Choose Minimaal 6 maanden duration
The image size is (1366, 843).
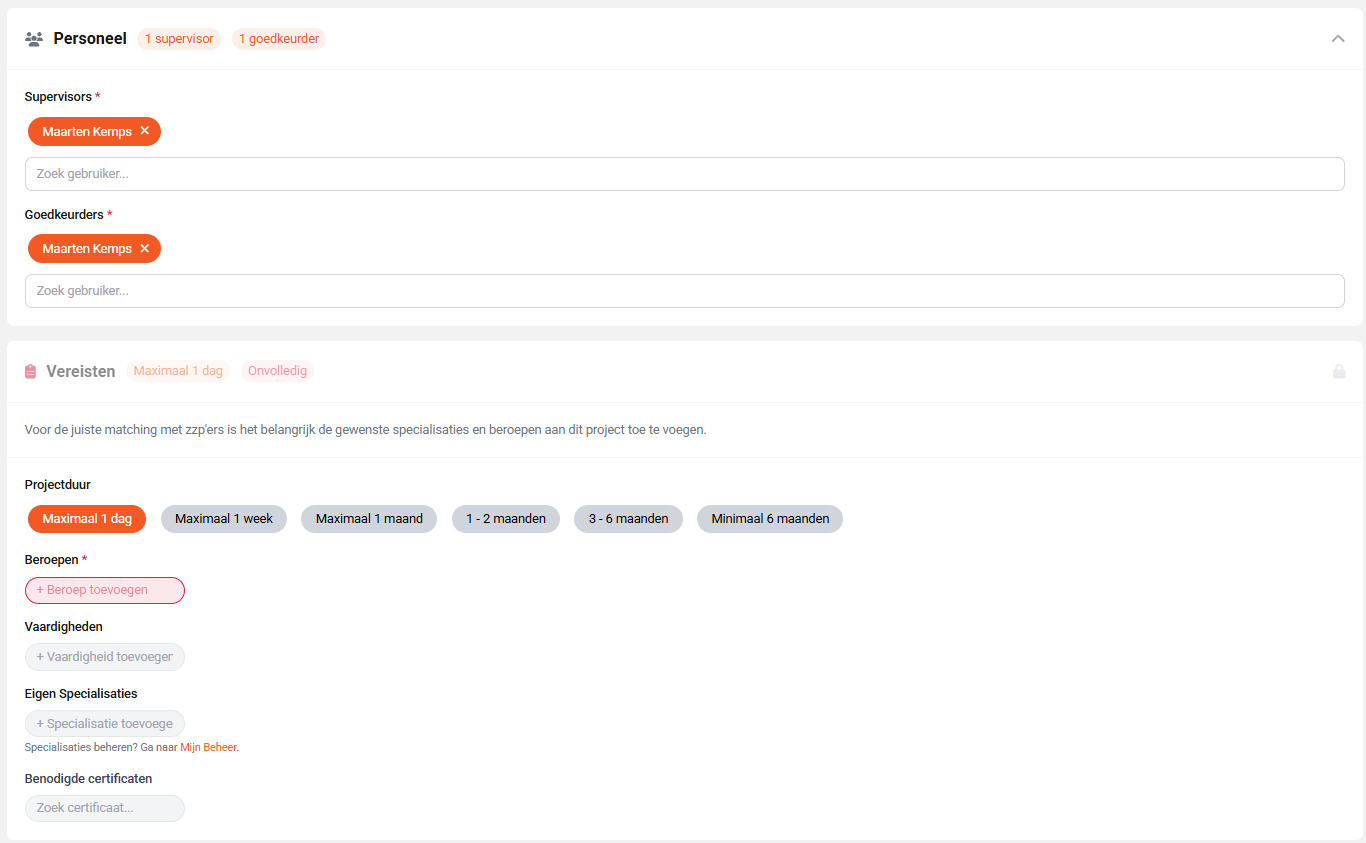(x=770, y=519)
